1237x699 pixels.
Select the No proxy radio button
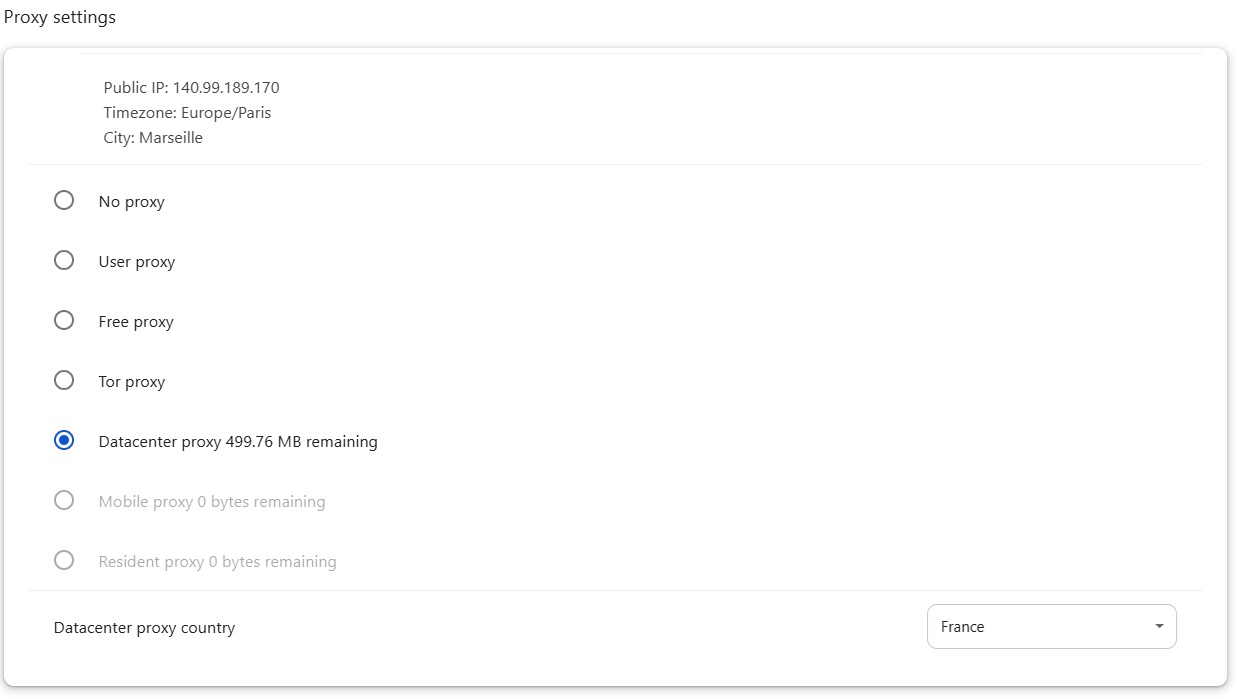coord(64,201)
